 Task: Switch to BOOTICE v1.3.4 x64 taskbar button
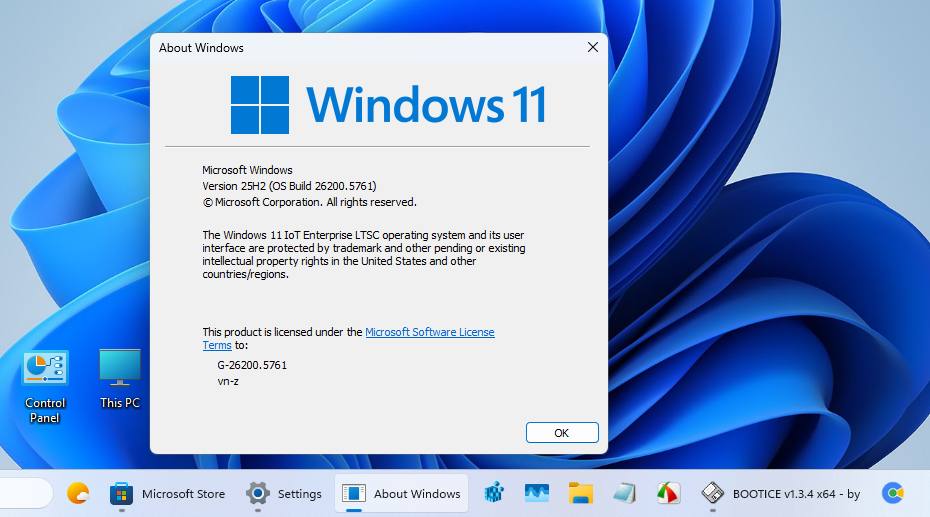click(781, 493)
